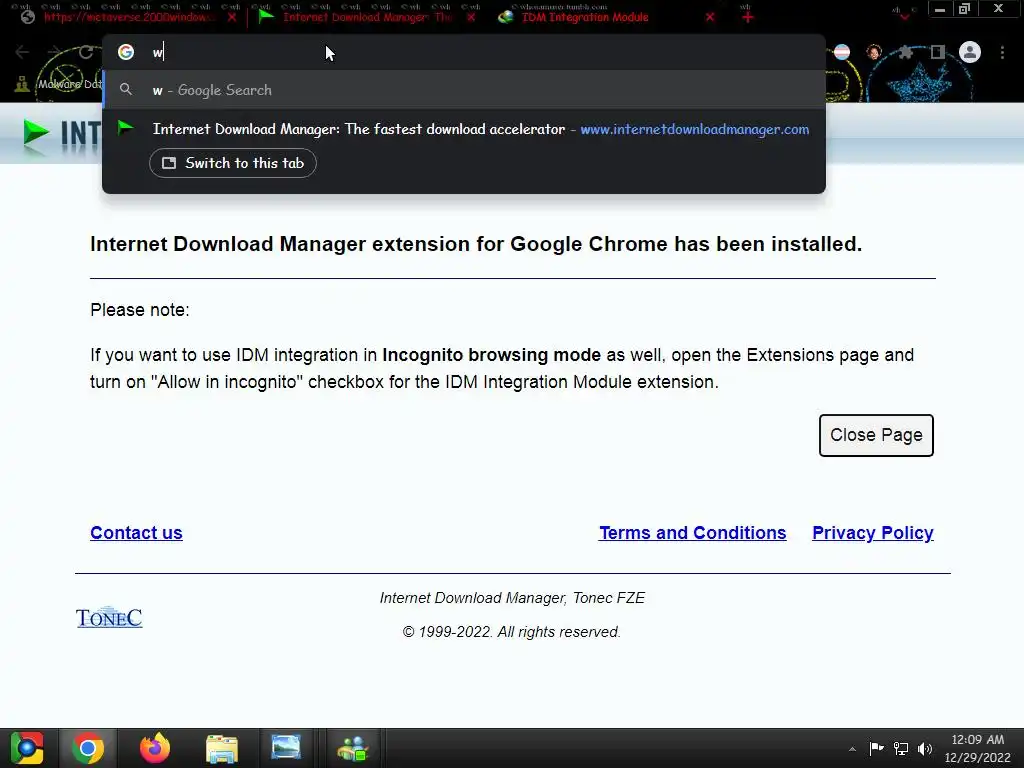This screenshot has width=1024, height=768.
Task: Open the Messenger taskbar icon
Action: point(353,748)
